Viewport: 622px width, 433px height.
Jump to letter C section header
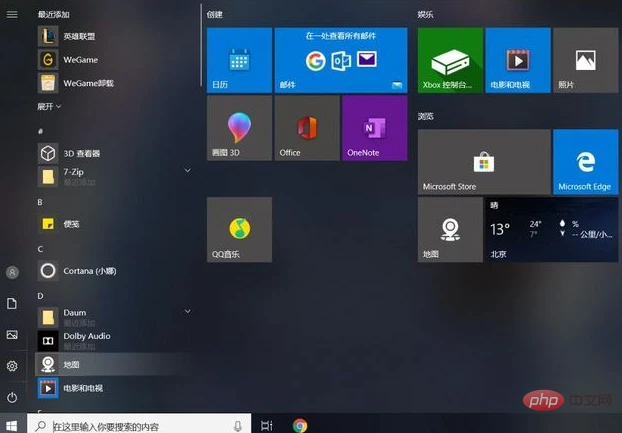click(40, 249)
